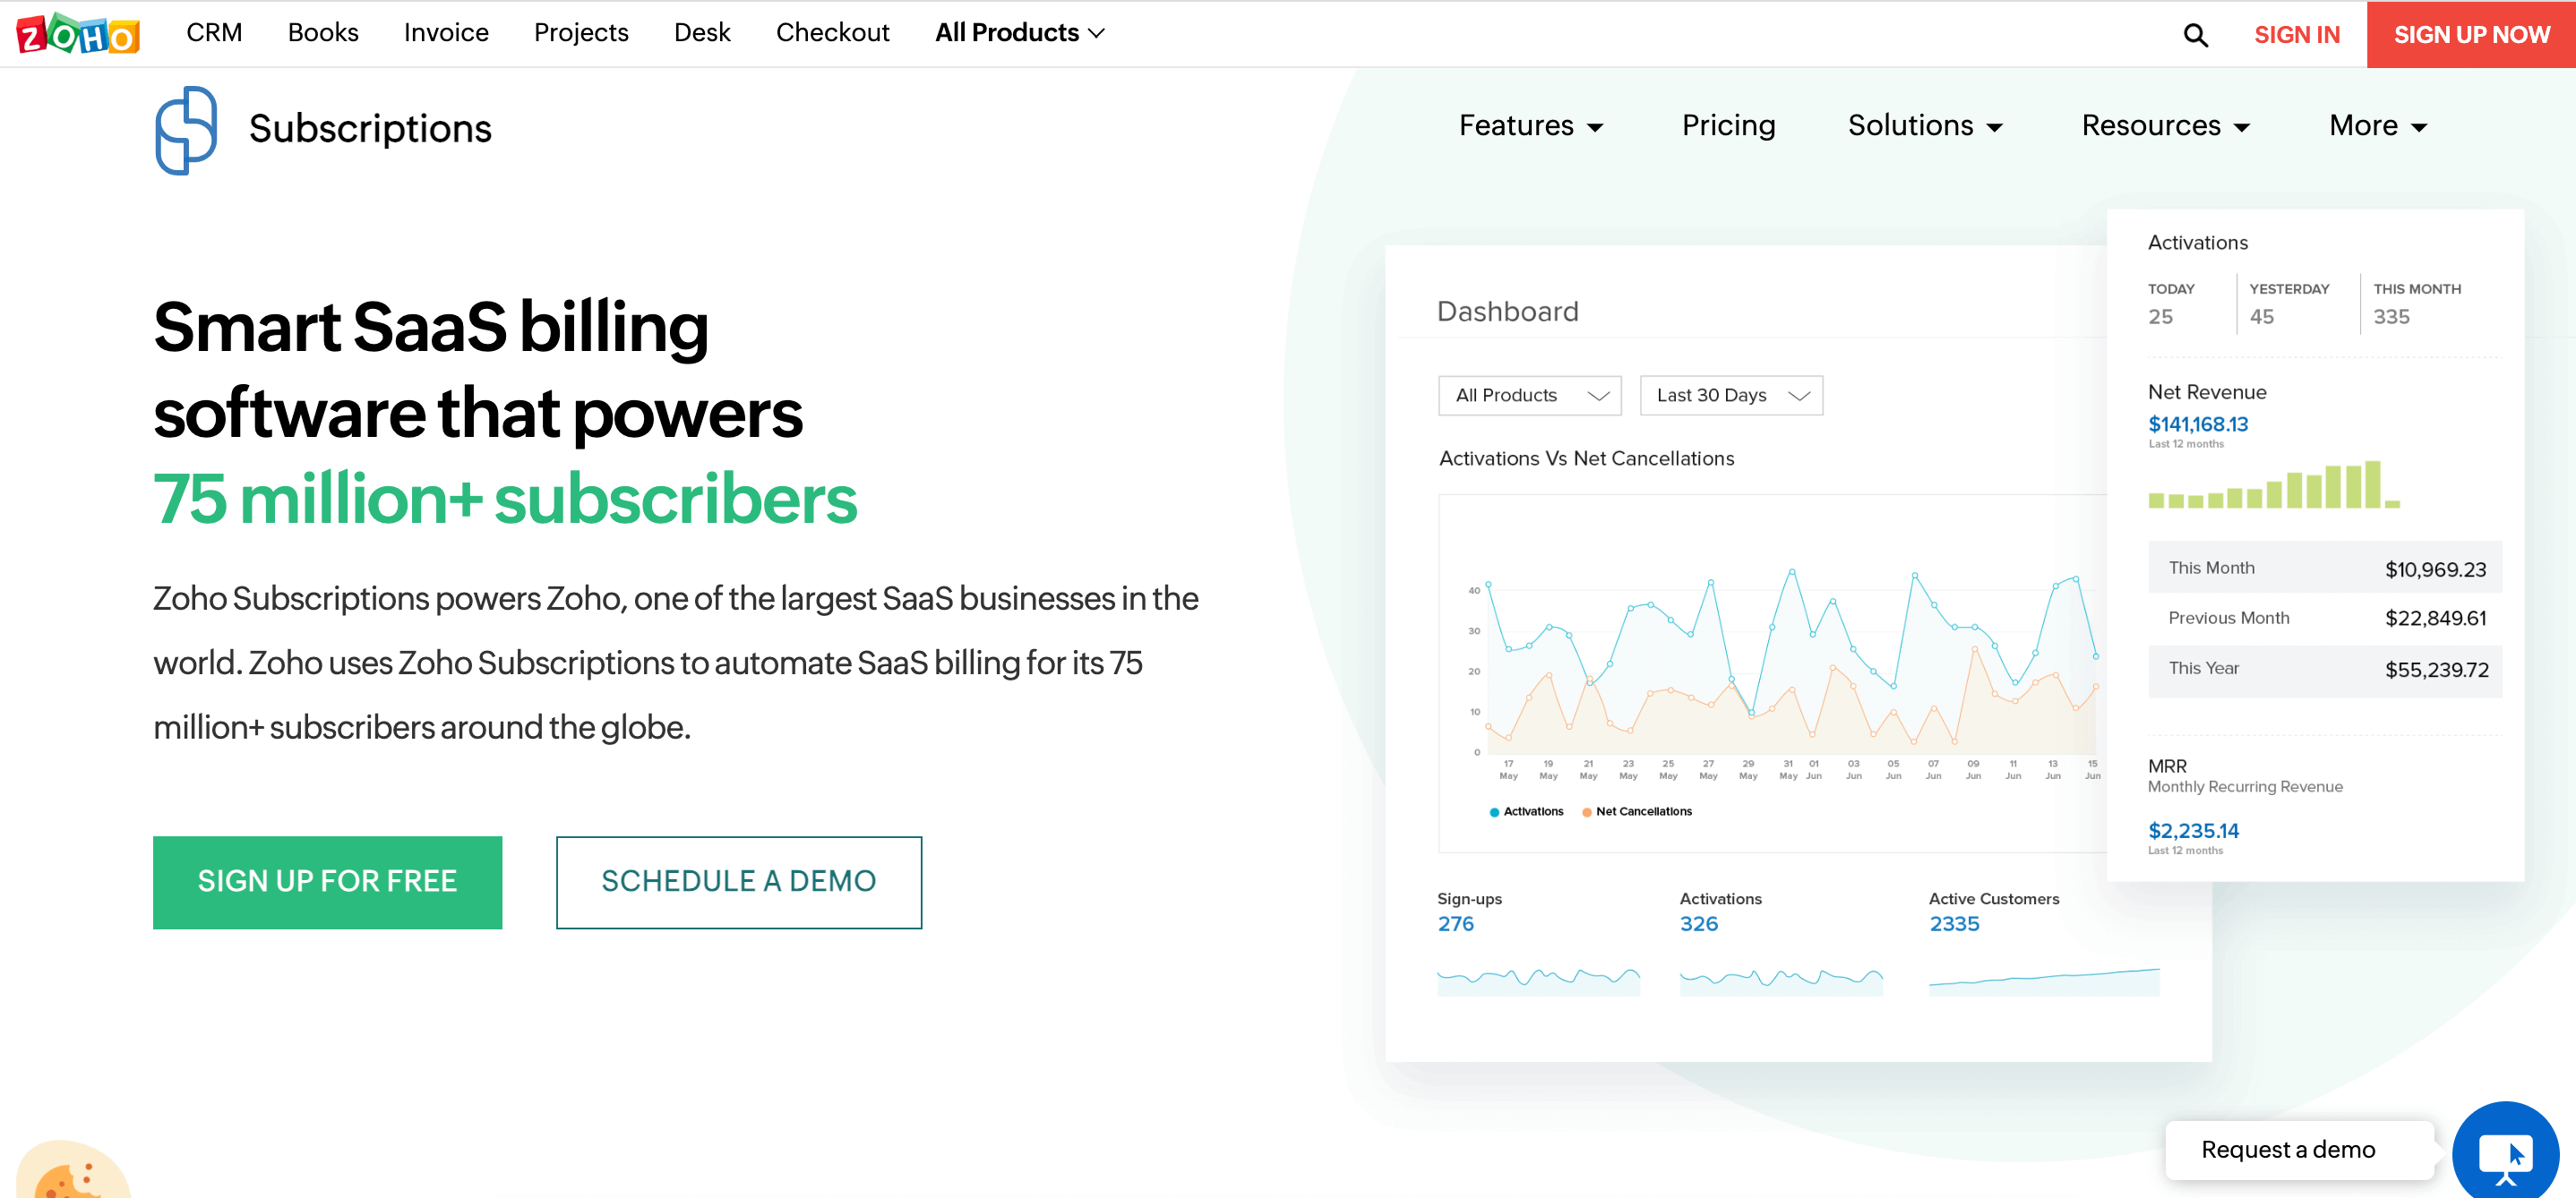
Task: Click the YESTERDAY 45 activations figure
Action: click(2261, 317)
